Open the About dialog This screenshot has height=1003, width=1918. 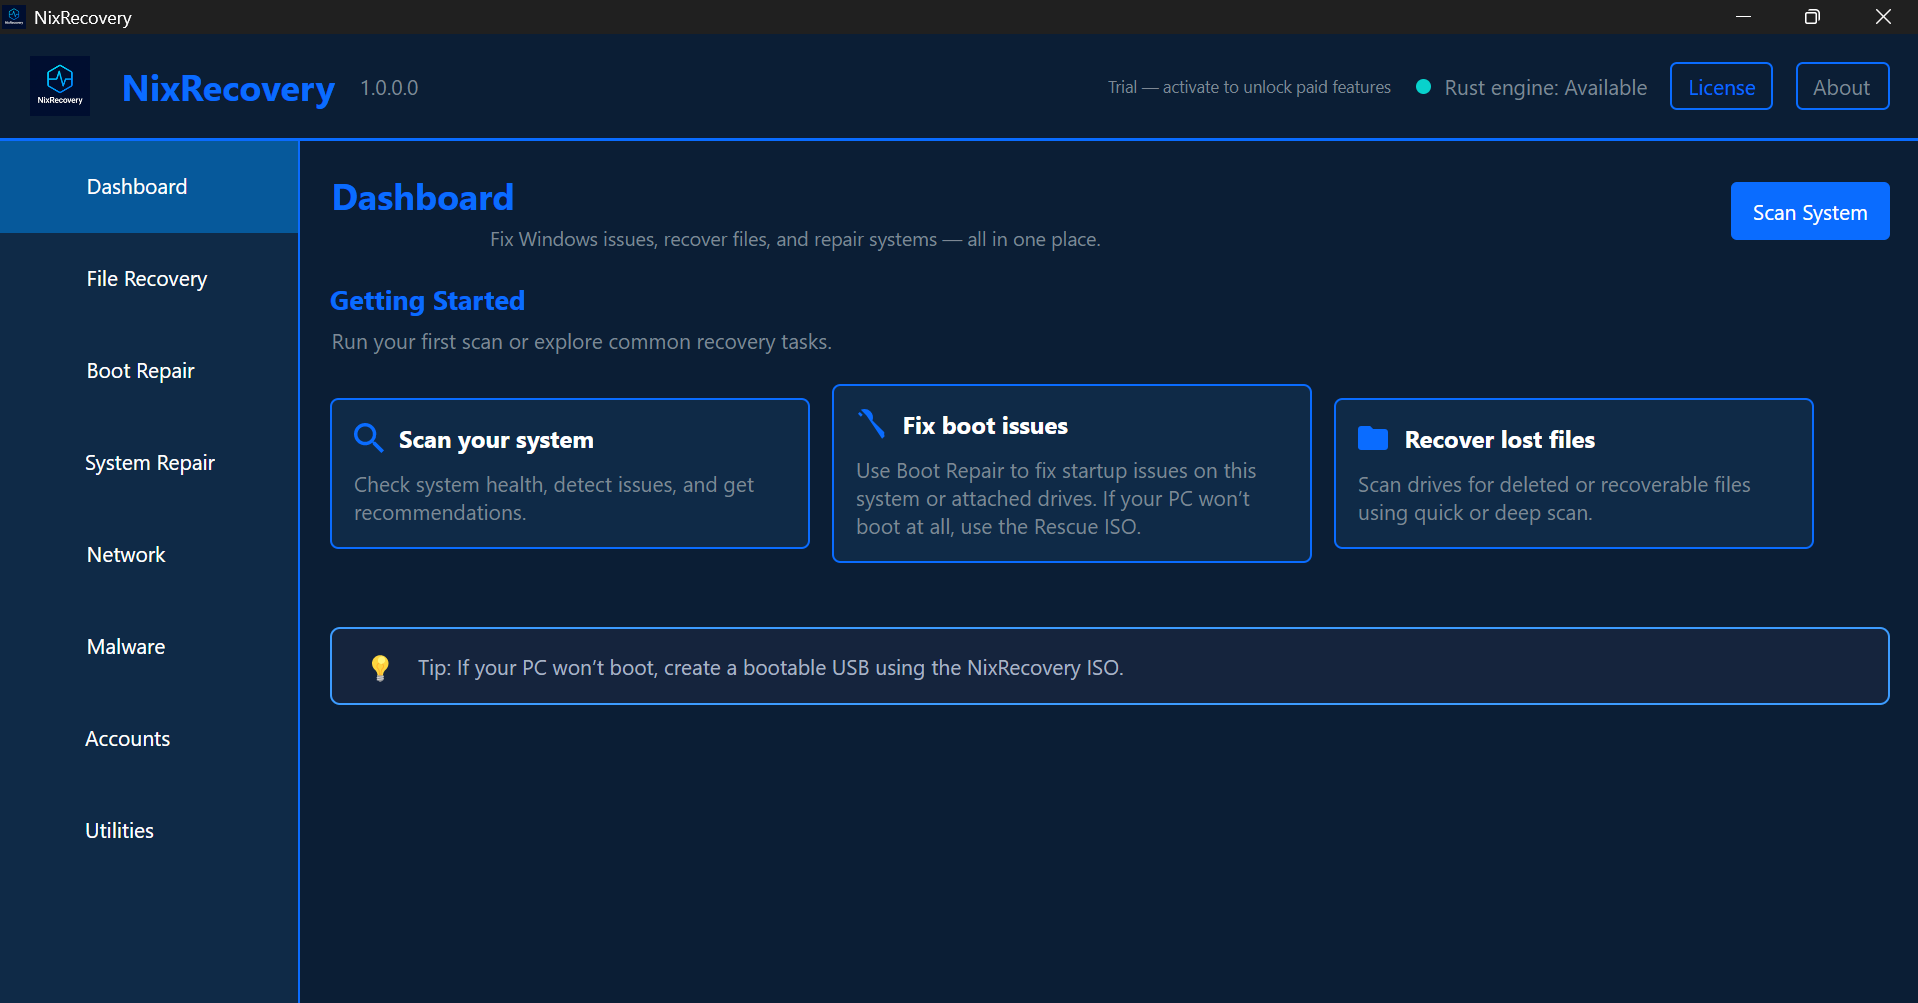tap(1842, 87)
